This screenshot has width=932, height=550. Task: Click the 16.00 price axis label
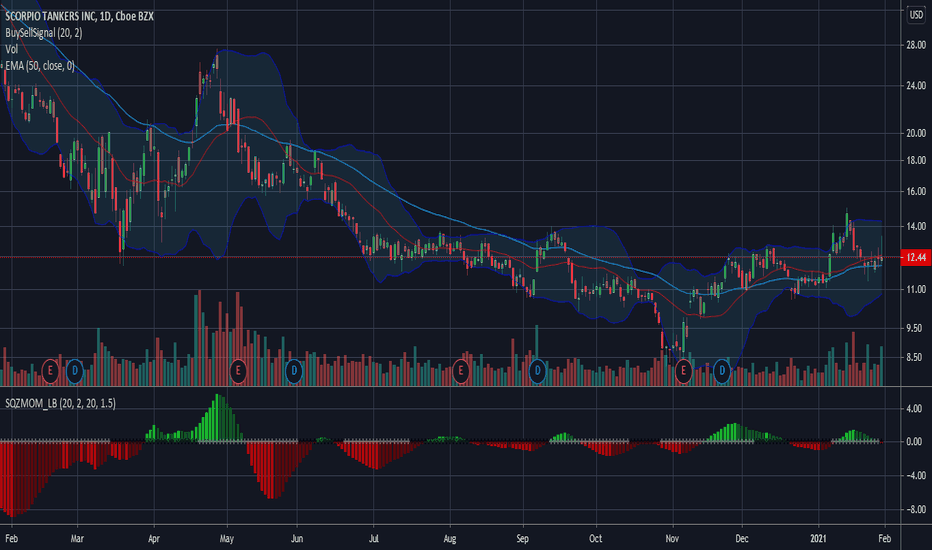click(916, 191)
